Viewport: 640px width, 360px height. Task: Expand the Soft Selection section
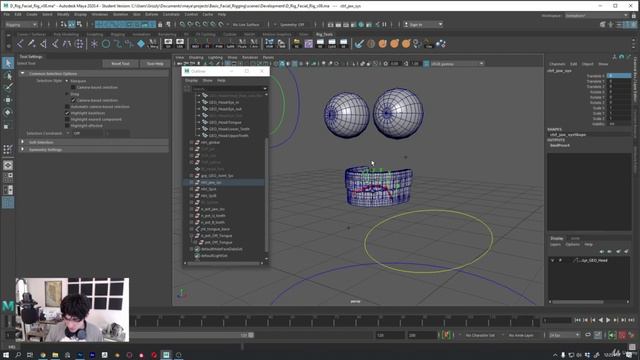[x=23, y=142]
